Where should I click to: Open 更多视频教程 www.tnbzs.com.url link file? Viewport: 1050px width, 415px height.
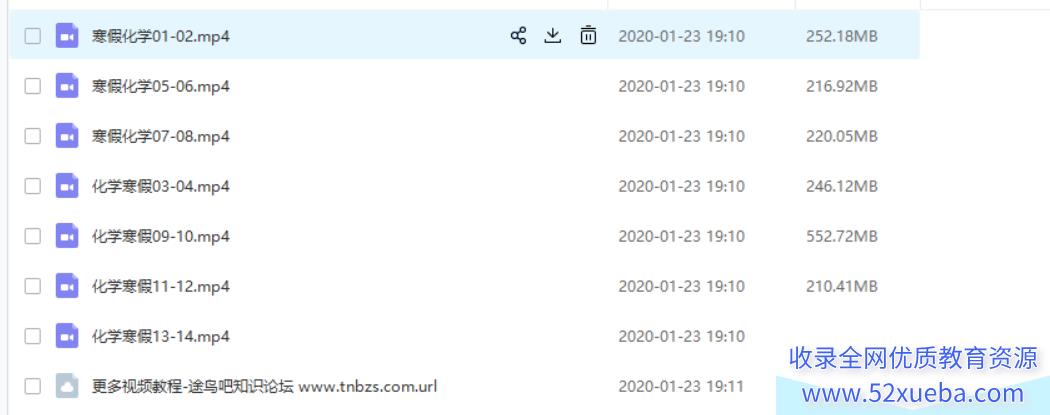point(265,386)
